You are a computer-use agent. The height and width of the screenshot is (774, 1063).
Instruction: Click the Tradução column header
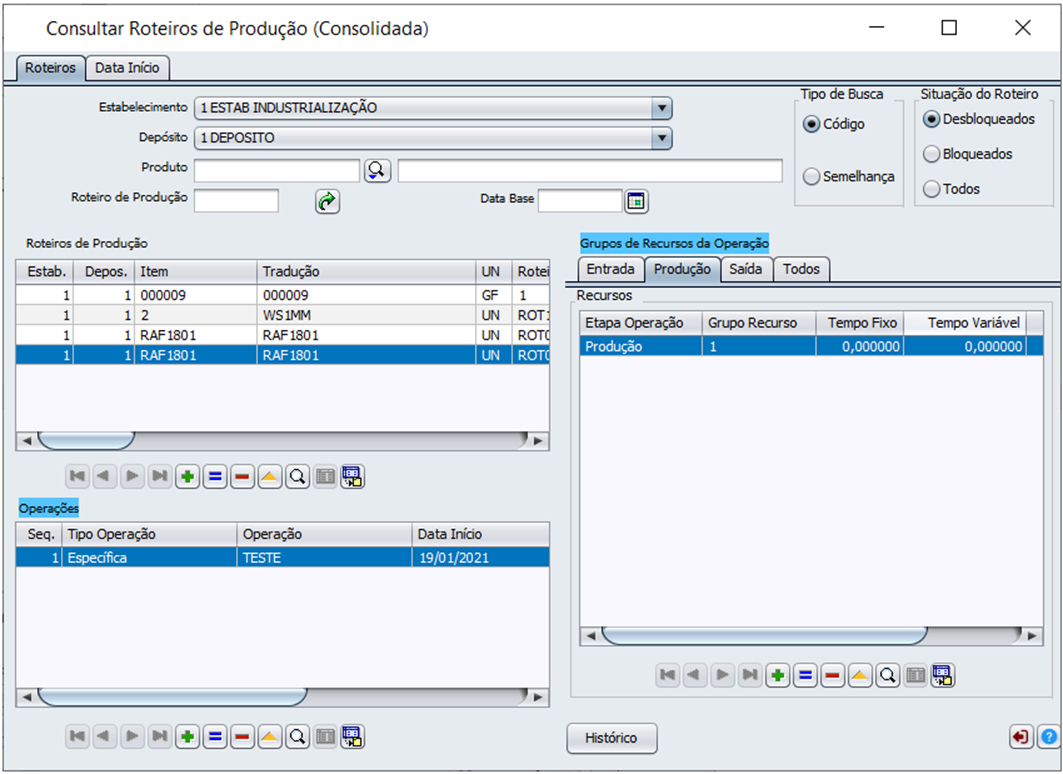[x=366, y=272]
